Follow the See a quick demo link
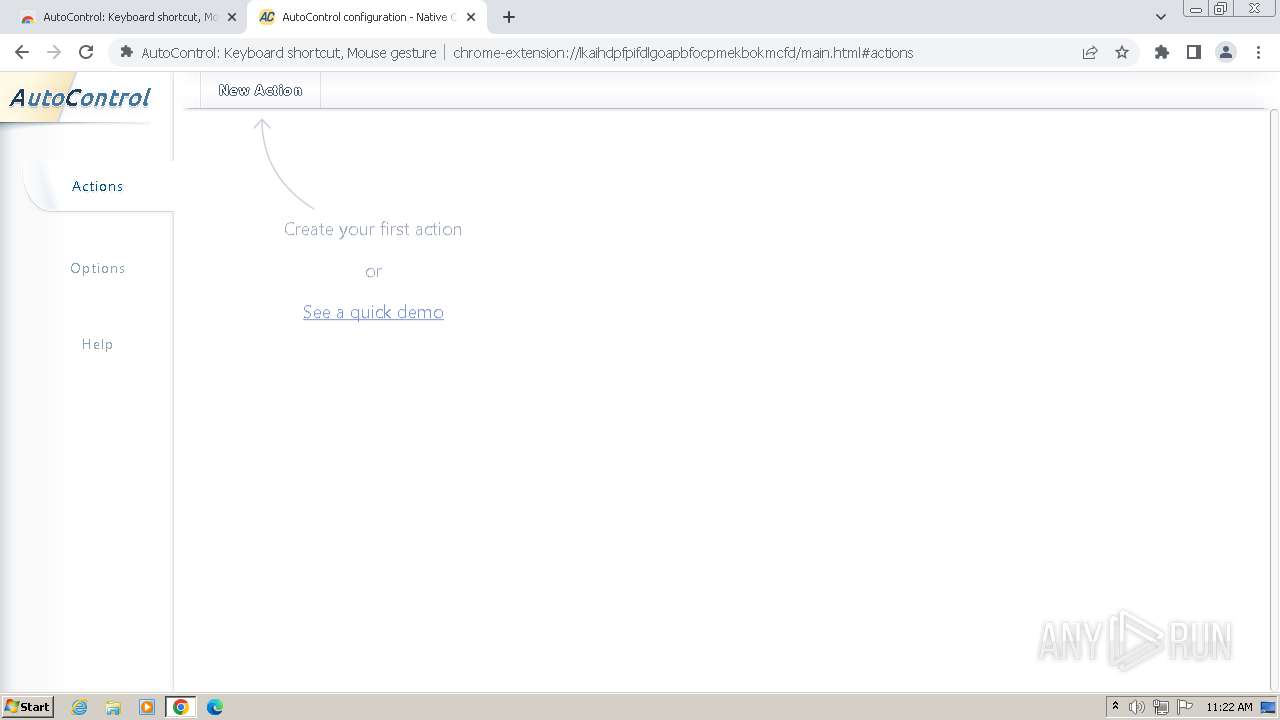The image size is (1280, 720). (373, 312)
